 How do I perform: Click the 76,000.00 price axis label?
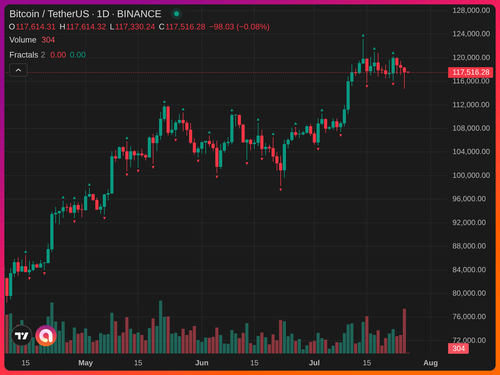pos(469,317)
